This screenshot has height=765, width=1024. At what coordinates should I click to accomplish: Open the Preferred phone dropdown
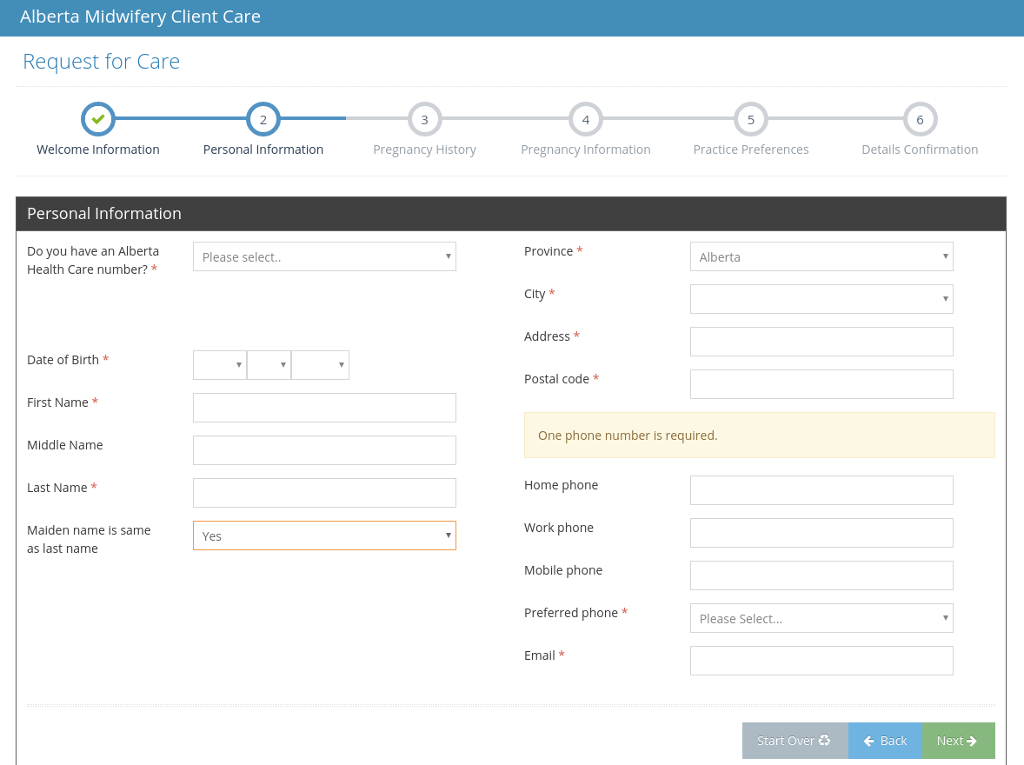(x=822, y=618)
